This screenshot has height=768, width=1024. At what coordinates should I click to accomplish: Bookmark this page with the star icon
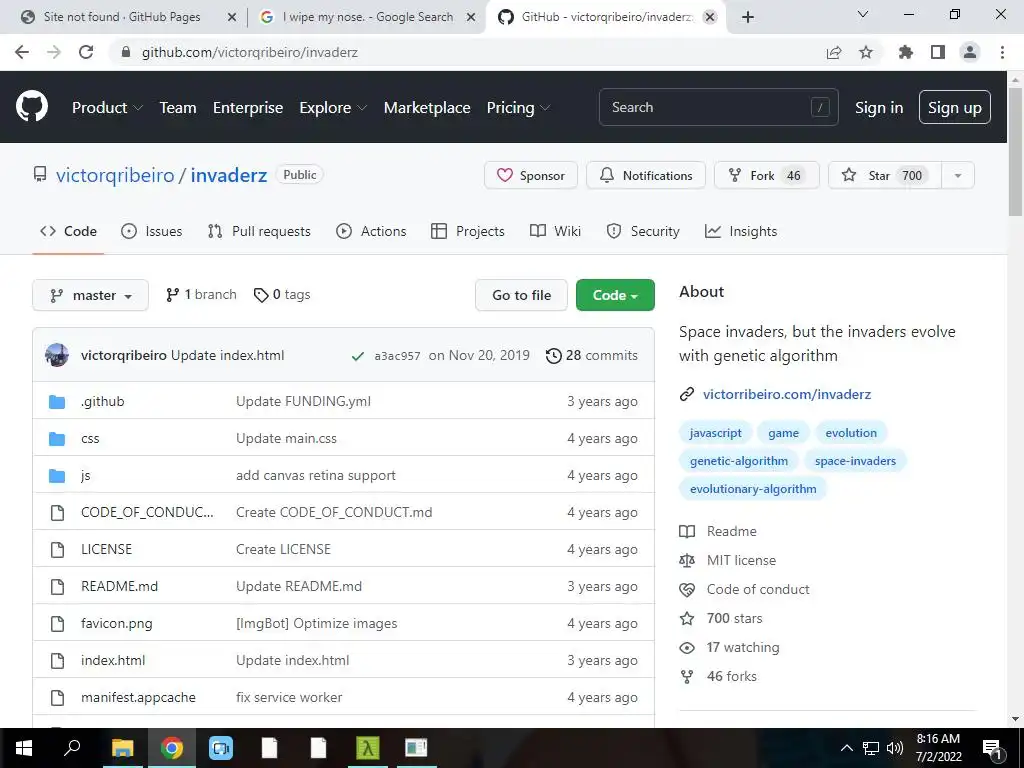pos(866,52)
